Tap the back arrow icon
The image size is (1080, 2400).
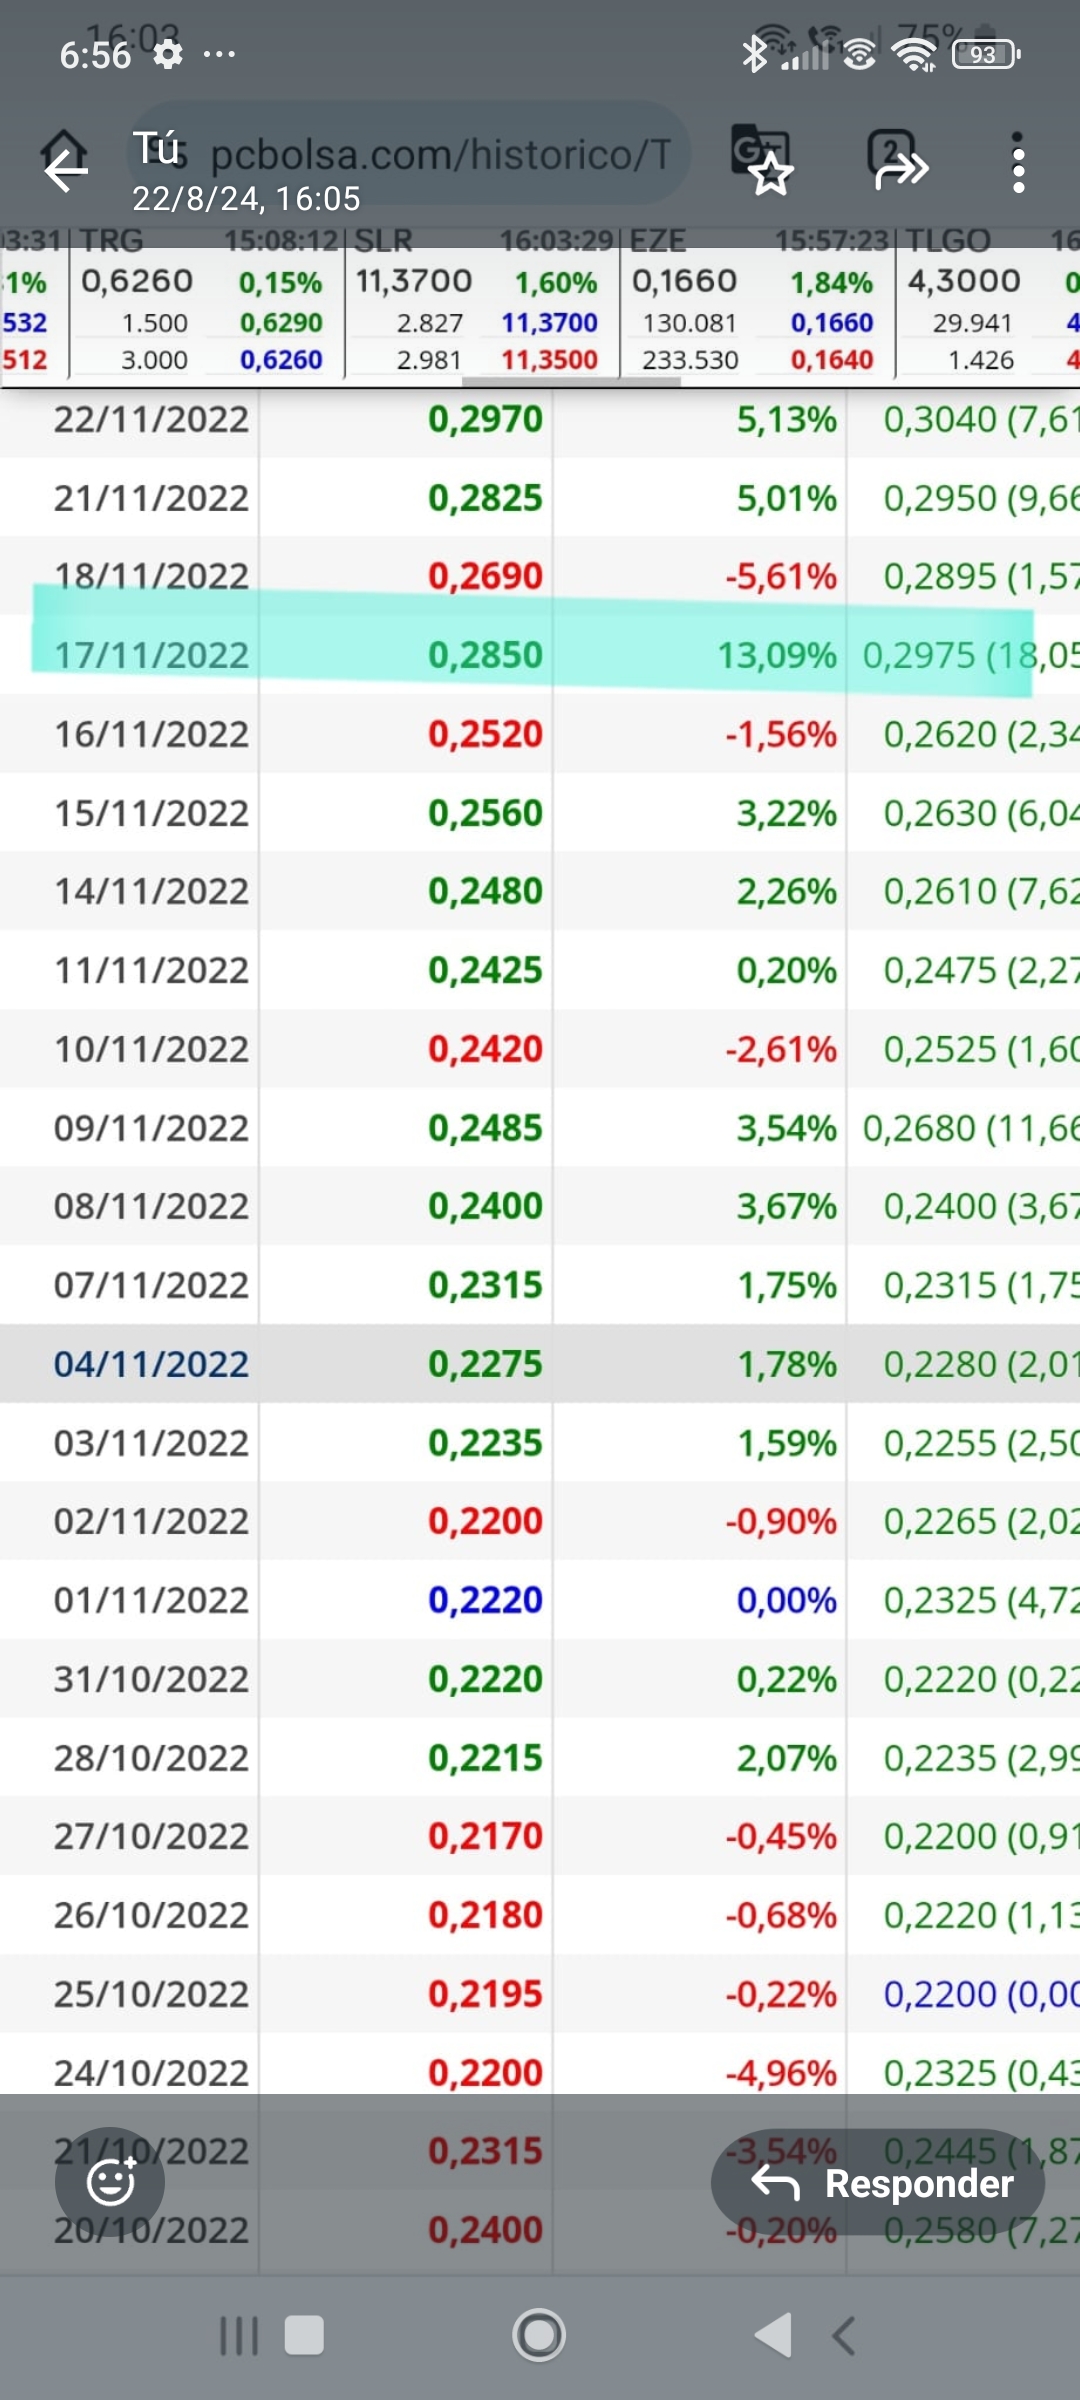pyautogui.click(x=66, y=170)
